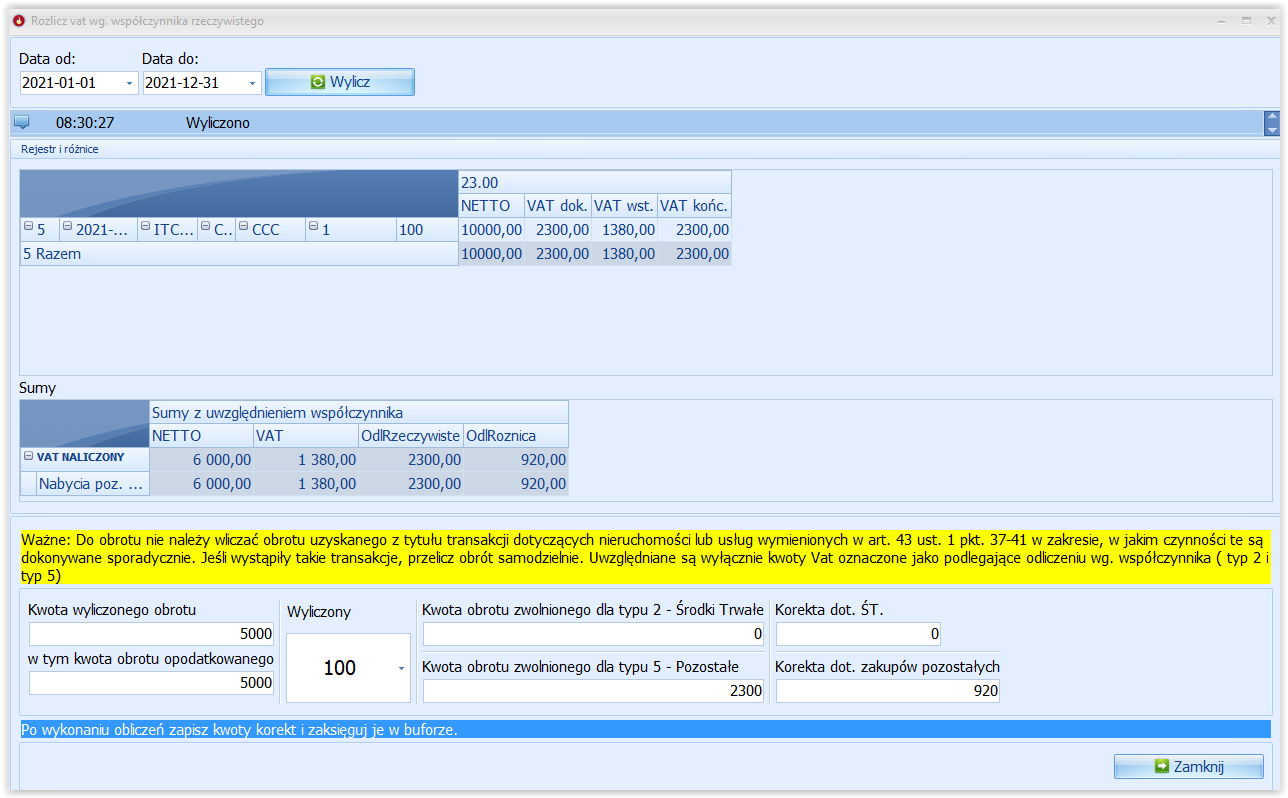
Task: Click the Kwota wyliczonego obrotu field
Action: pos(151,634)
